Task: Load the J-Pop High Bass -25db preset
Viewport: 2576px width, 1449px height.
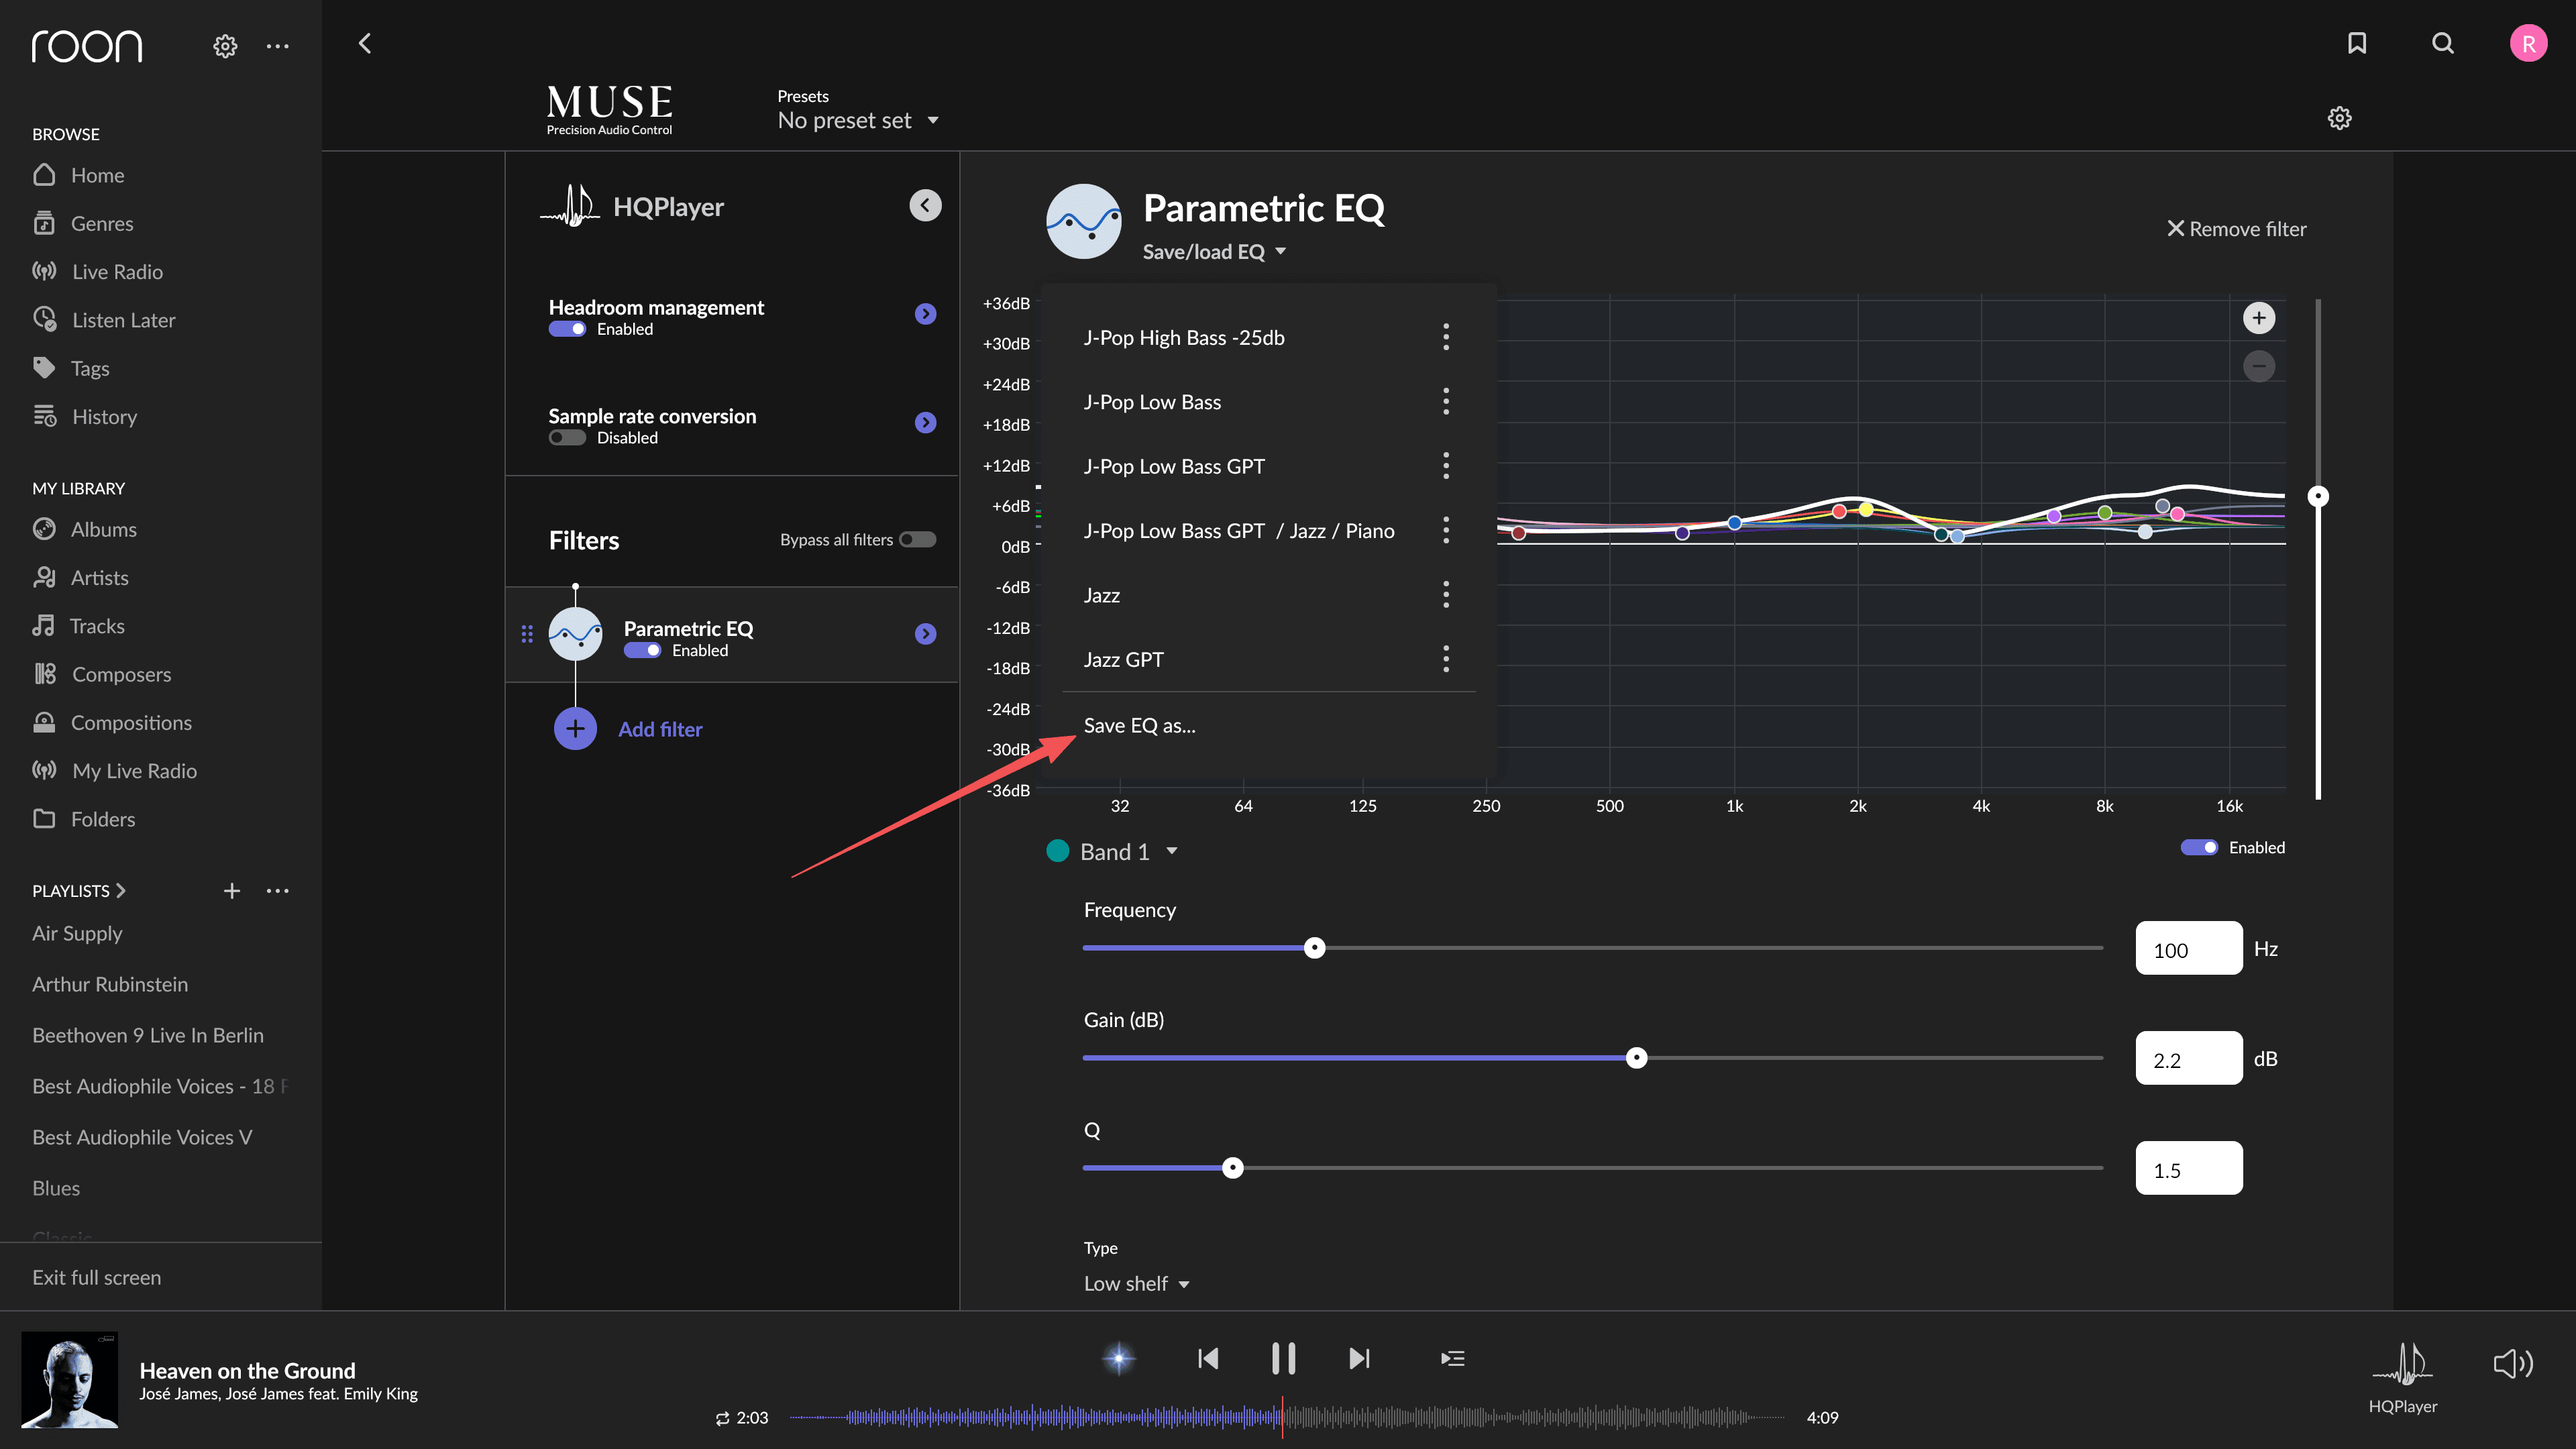Action: click(x=1184, y=337)
